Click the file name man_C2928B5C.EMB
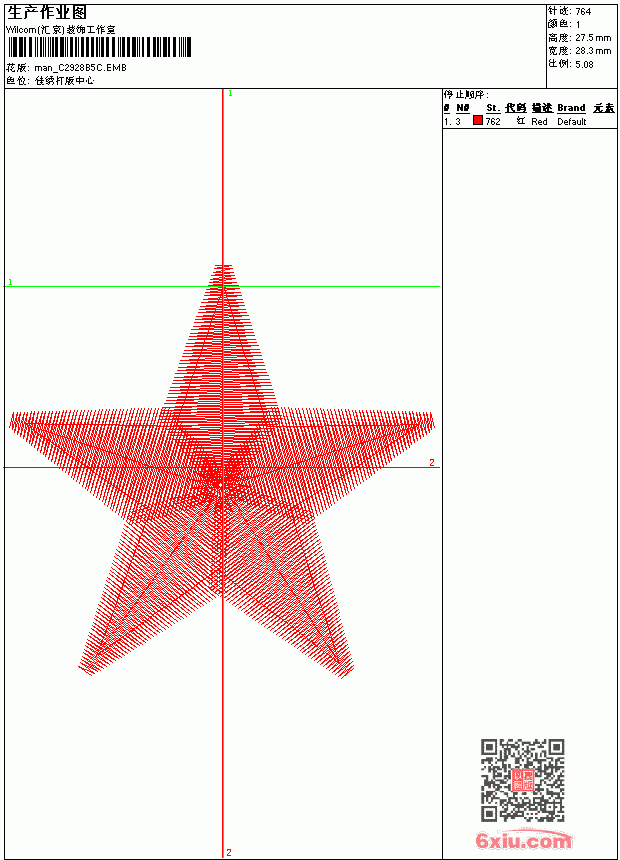 80,68
